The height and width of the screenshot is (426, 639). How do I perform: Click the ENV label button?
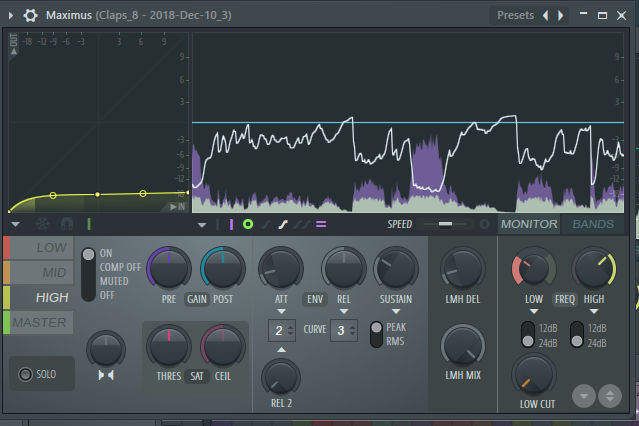[315, 299]
